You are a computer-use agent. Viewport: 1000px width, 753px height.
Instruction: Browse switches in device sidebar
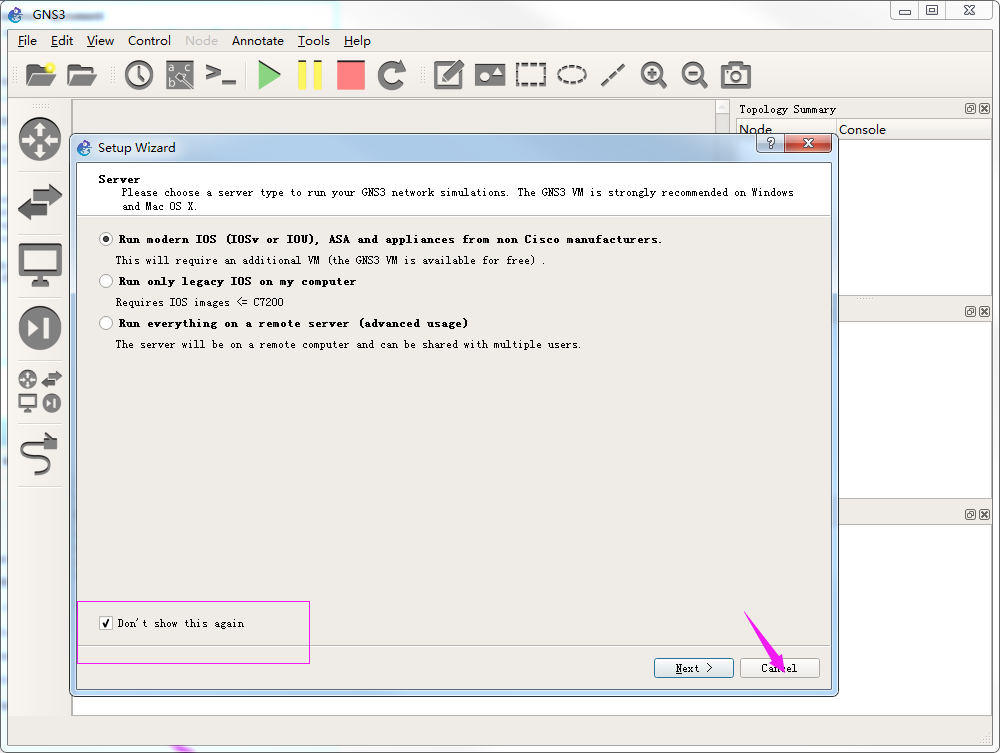pos(40,201)
